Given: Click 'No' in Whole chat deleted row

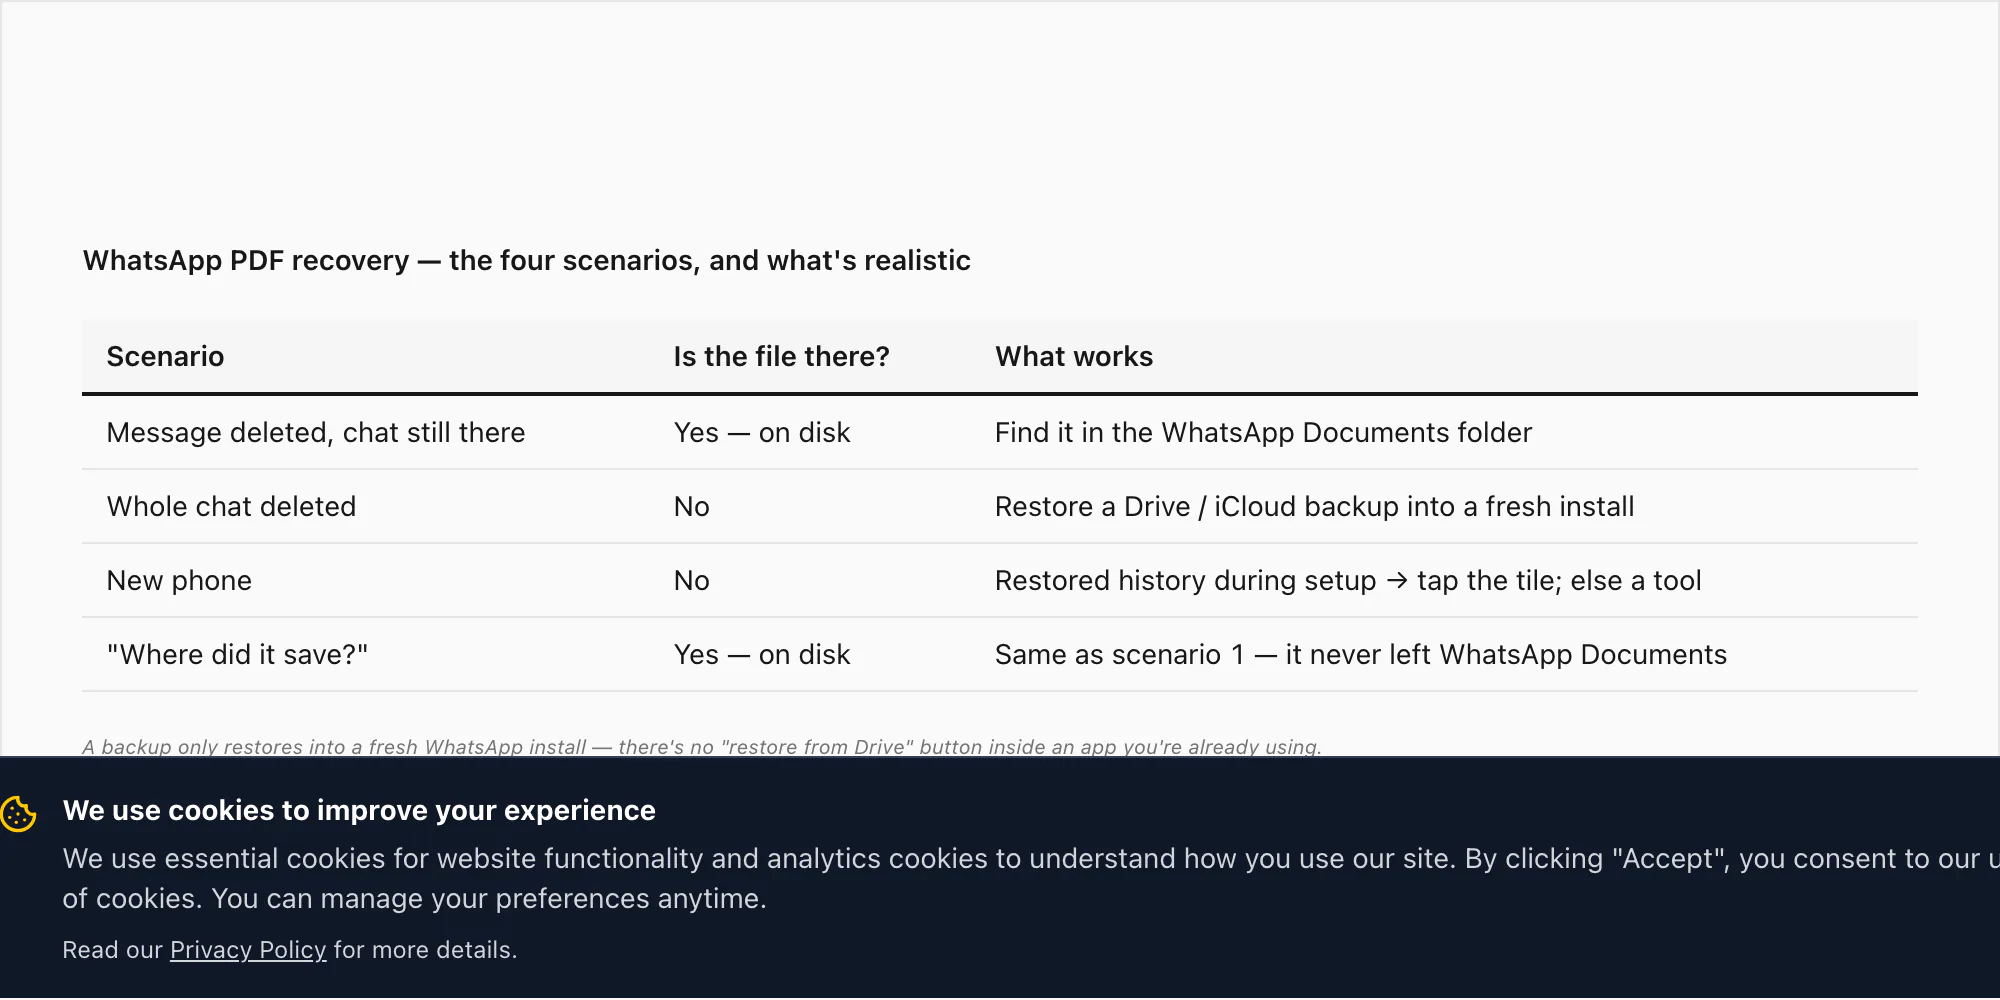Looking at the screenshot, I should pyautogui.click(x=692, y=507).
